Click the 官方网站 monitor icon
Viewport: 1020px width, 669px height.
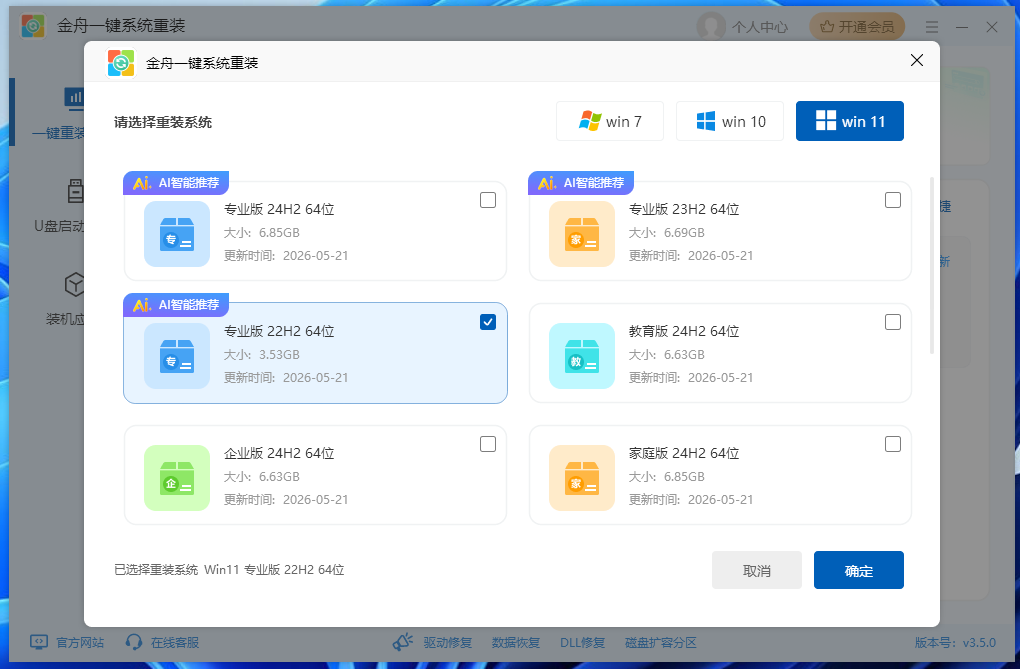39,642
